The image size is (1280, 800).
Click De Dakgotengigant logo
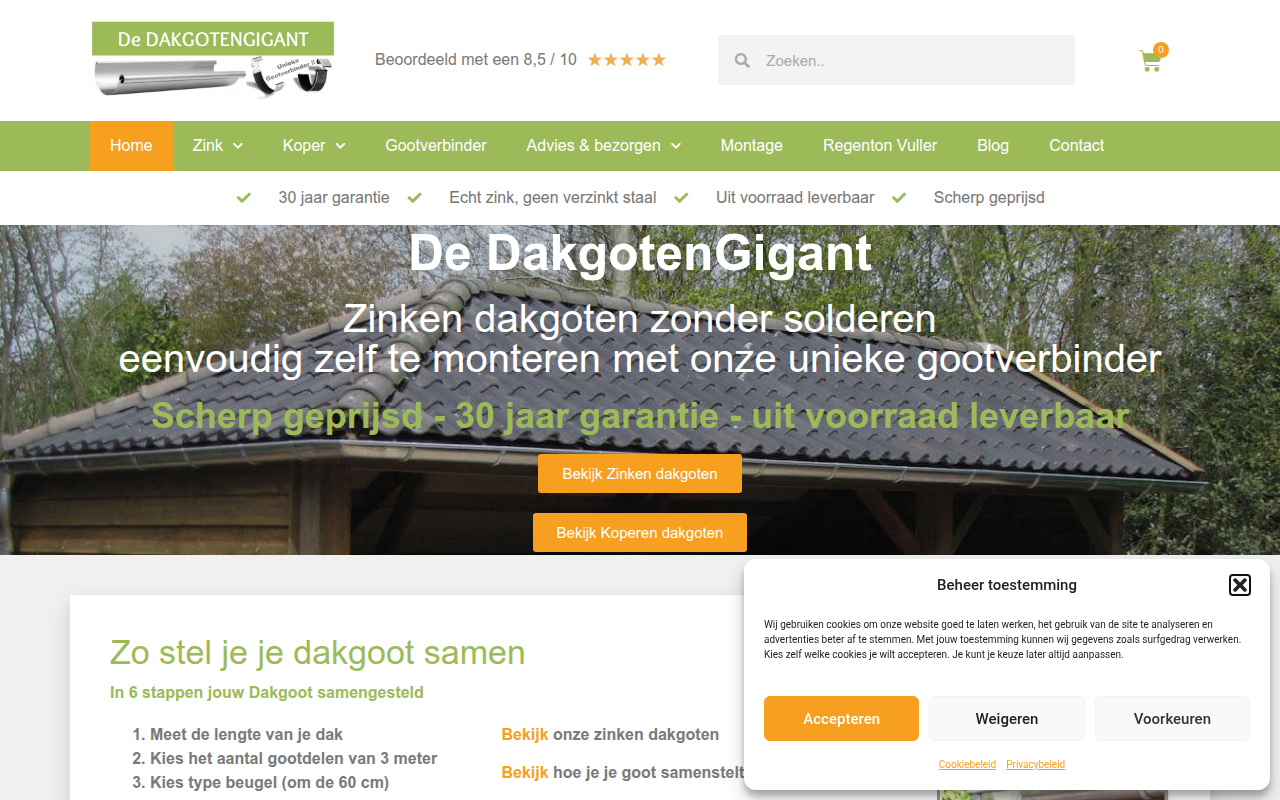click(x=213, y=60)
